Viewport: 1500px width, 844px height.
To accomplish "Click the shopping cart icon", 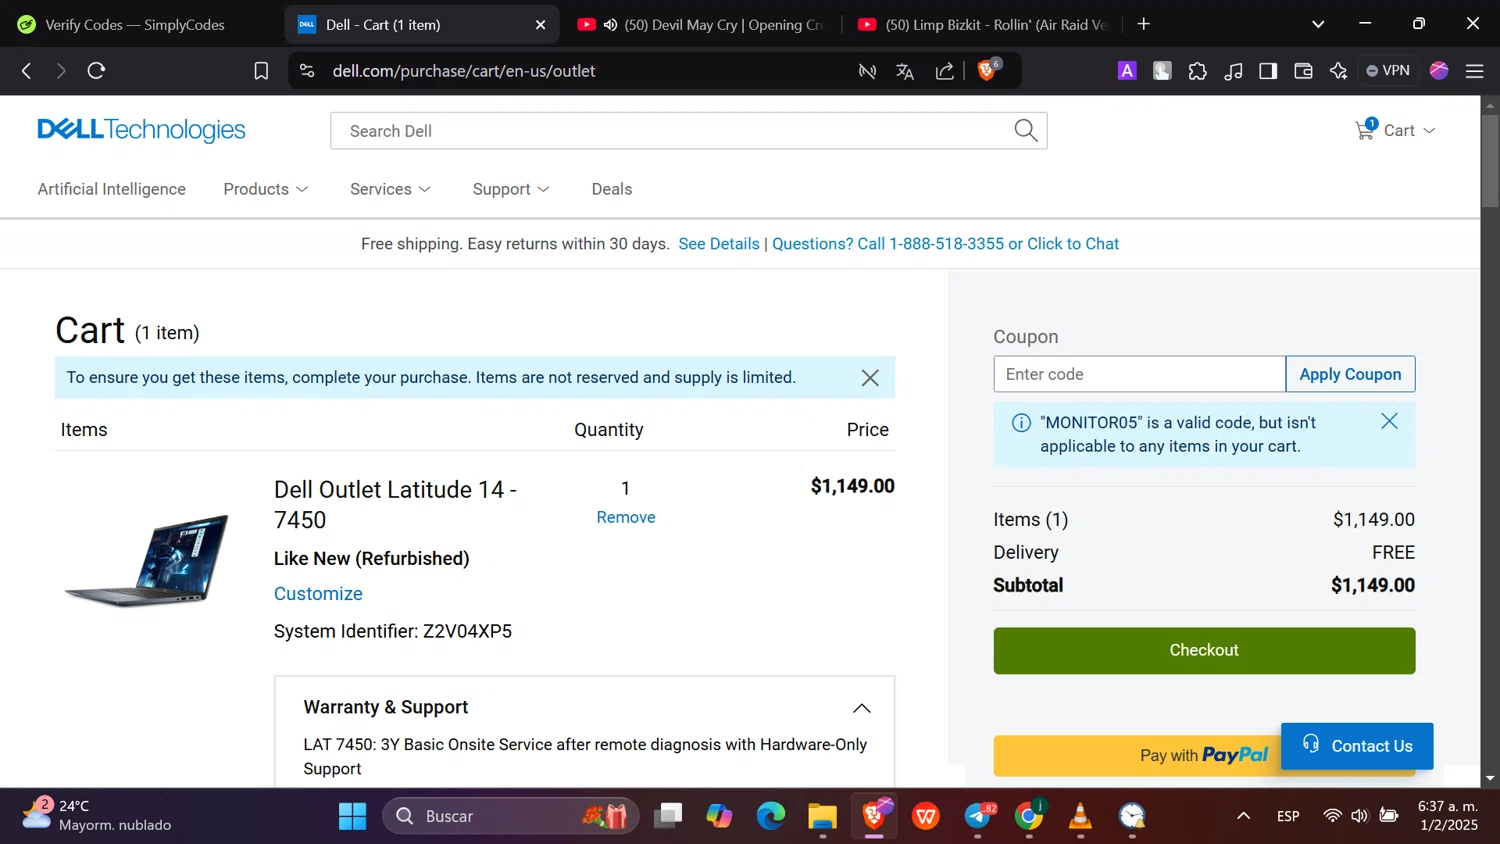I will click(x=1365, y=130).
